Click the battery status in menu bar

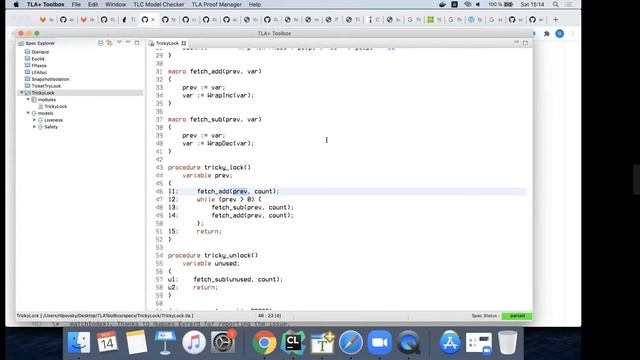point(501,4)
